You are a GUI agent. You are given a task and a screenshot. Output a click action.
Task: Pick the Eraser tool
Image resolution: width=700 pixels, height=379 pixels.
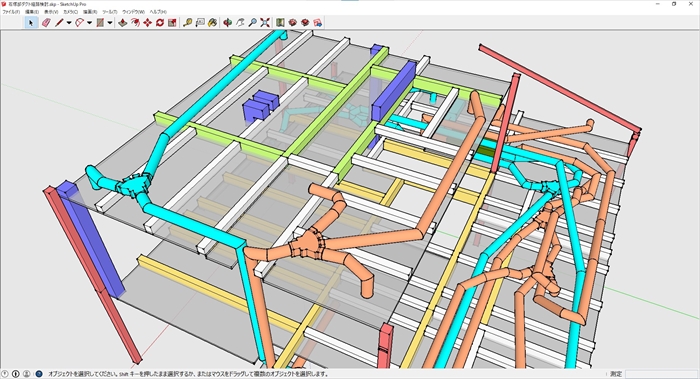(46, 22)
